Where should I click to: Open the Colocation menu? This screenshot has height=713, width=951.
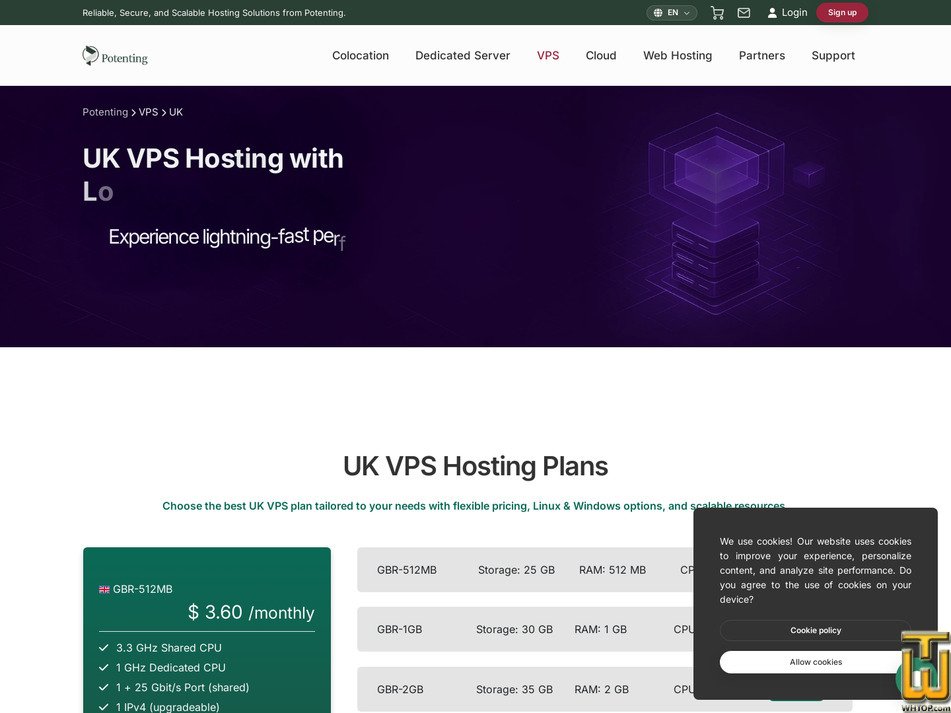(360, 56)
